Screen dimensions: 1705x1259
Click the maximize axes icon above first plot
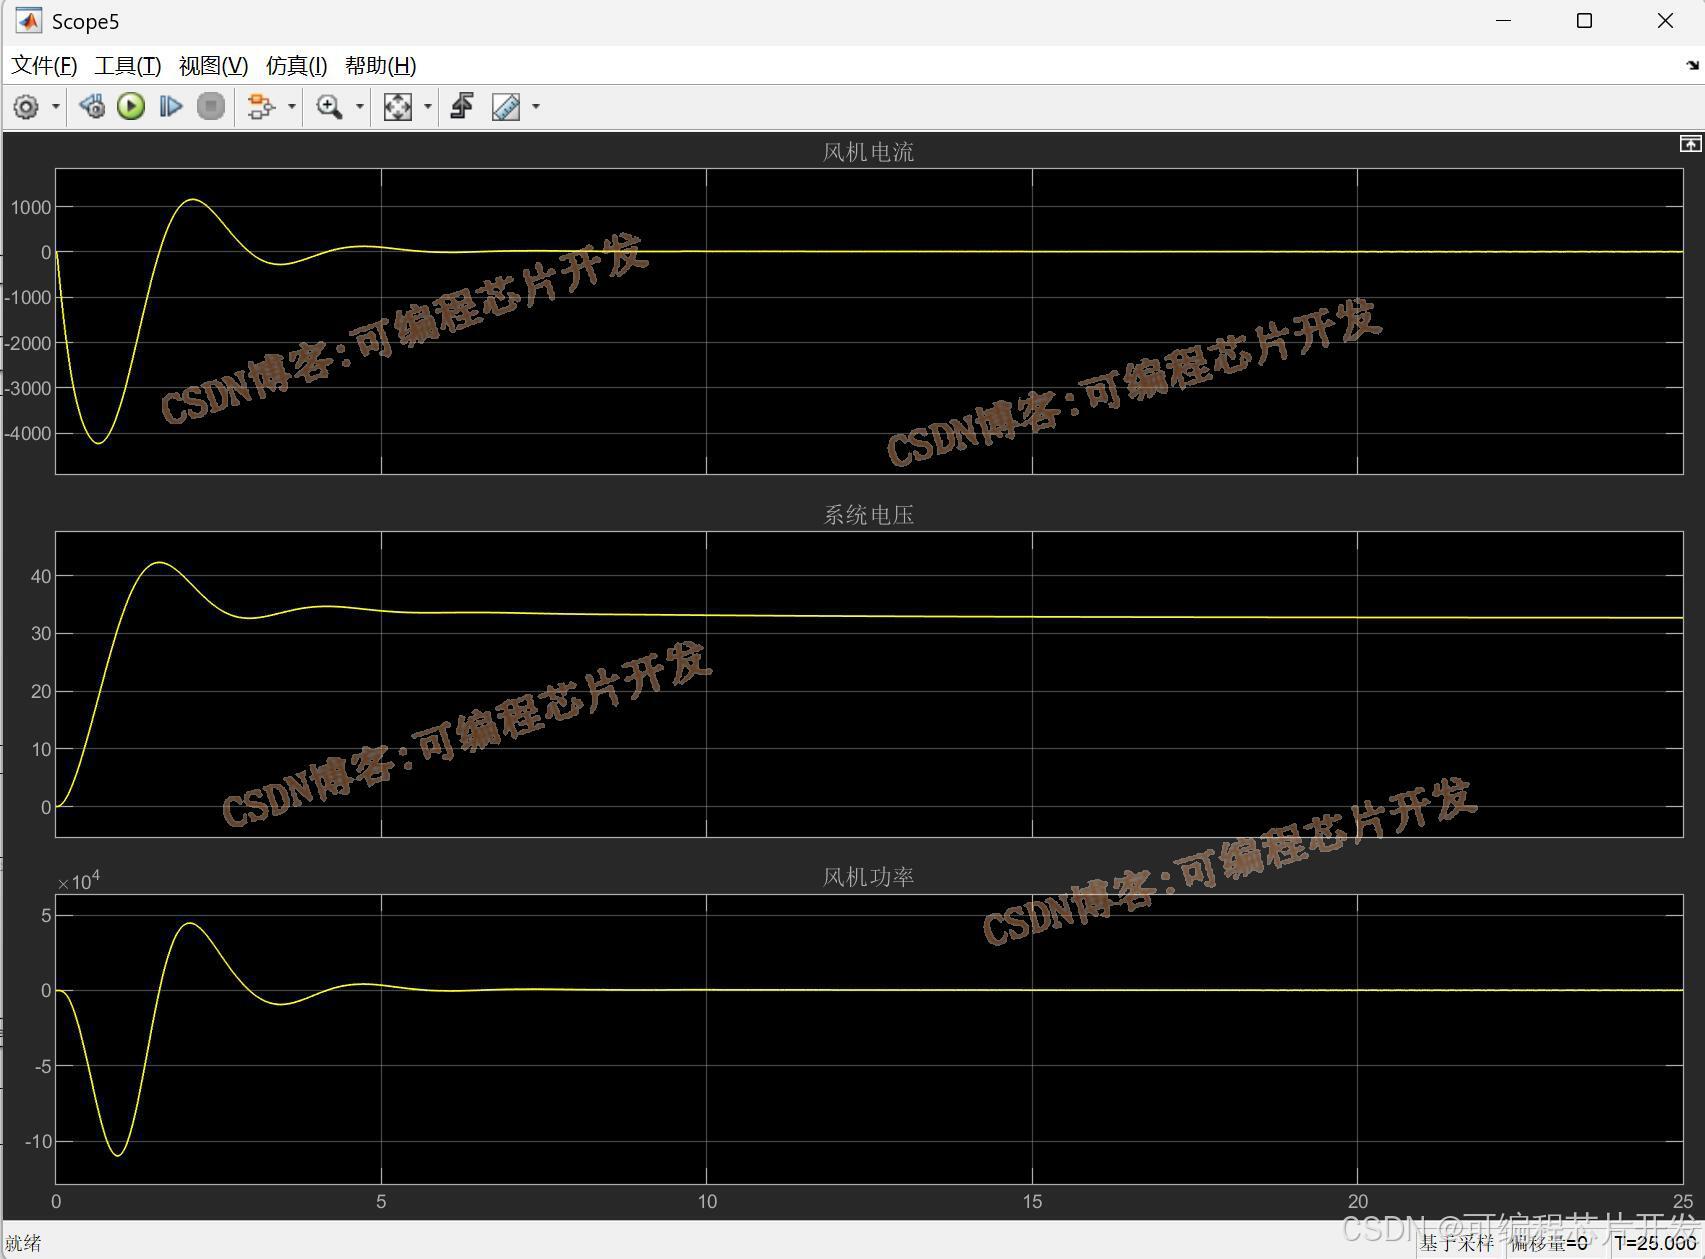pos(1690,144)
